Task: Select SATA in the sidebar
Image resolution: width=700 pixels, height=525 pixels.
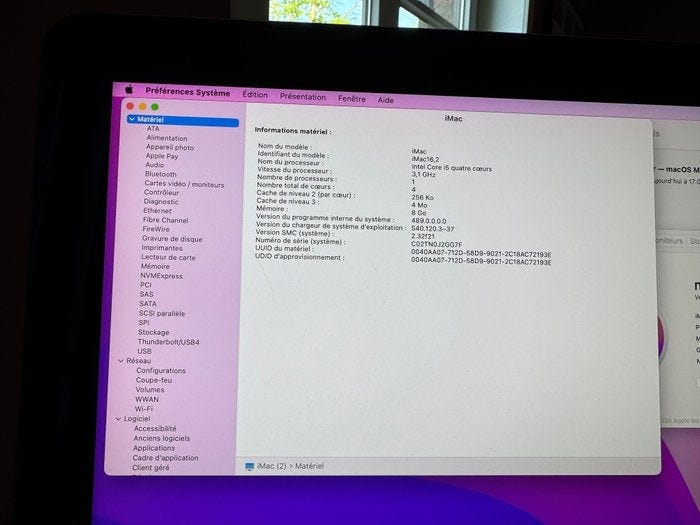Action: click(x=148, y=304)
